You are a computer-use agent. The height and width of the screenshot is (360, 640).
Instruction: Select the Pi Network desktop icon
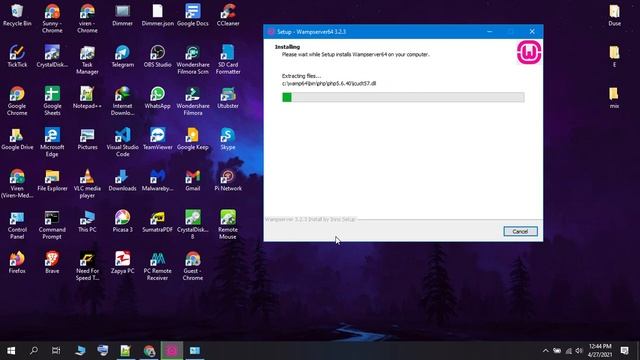(x=228, y=180)
